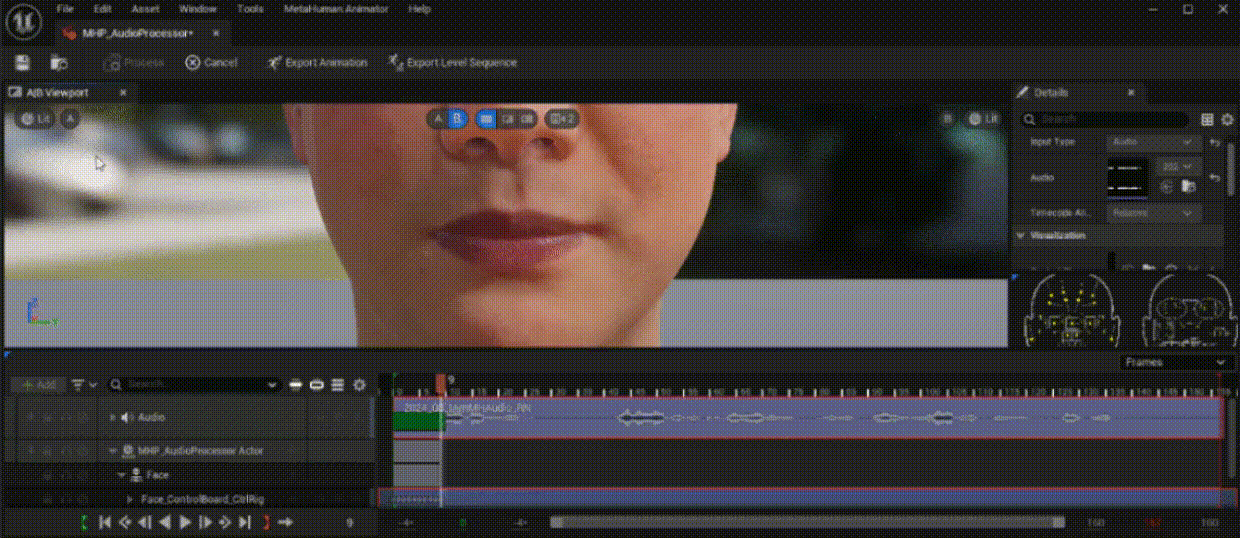
Task: Close the Details panel tab
Action: [1131, 92]
